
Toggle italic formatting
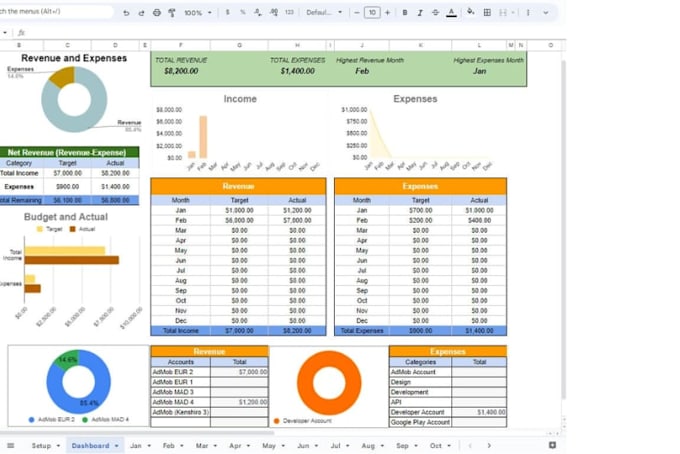[x=420, y=13]
